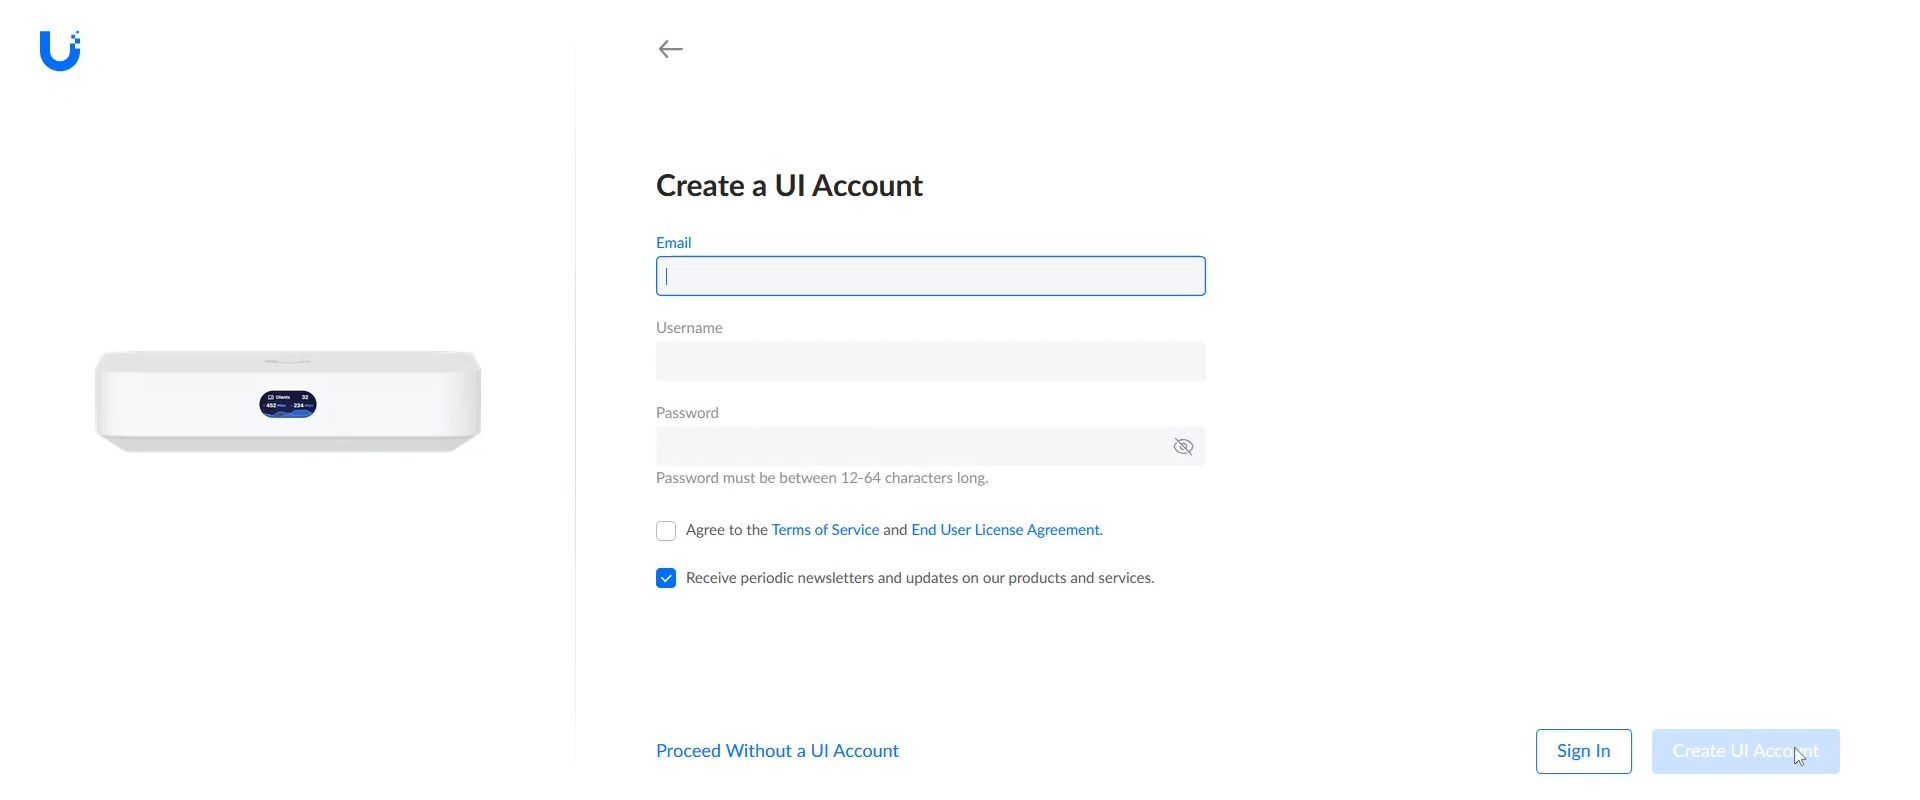Click the Username field label
Viewport: 1920px width, 800px height.
point(689,328)
